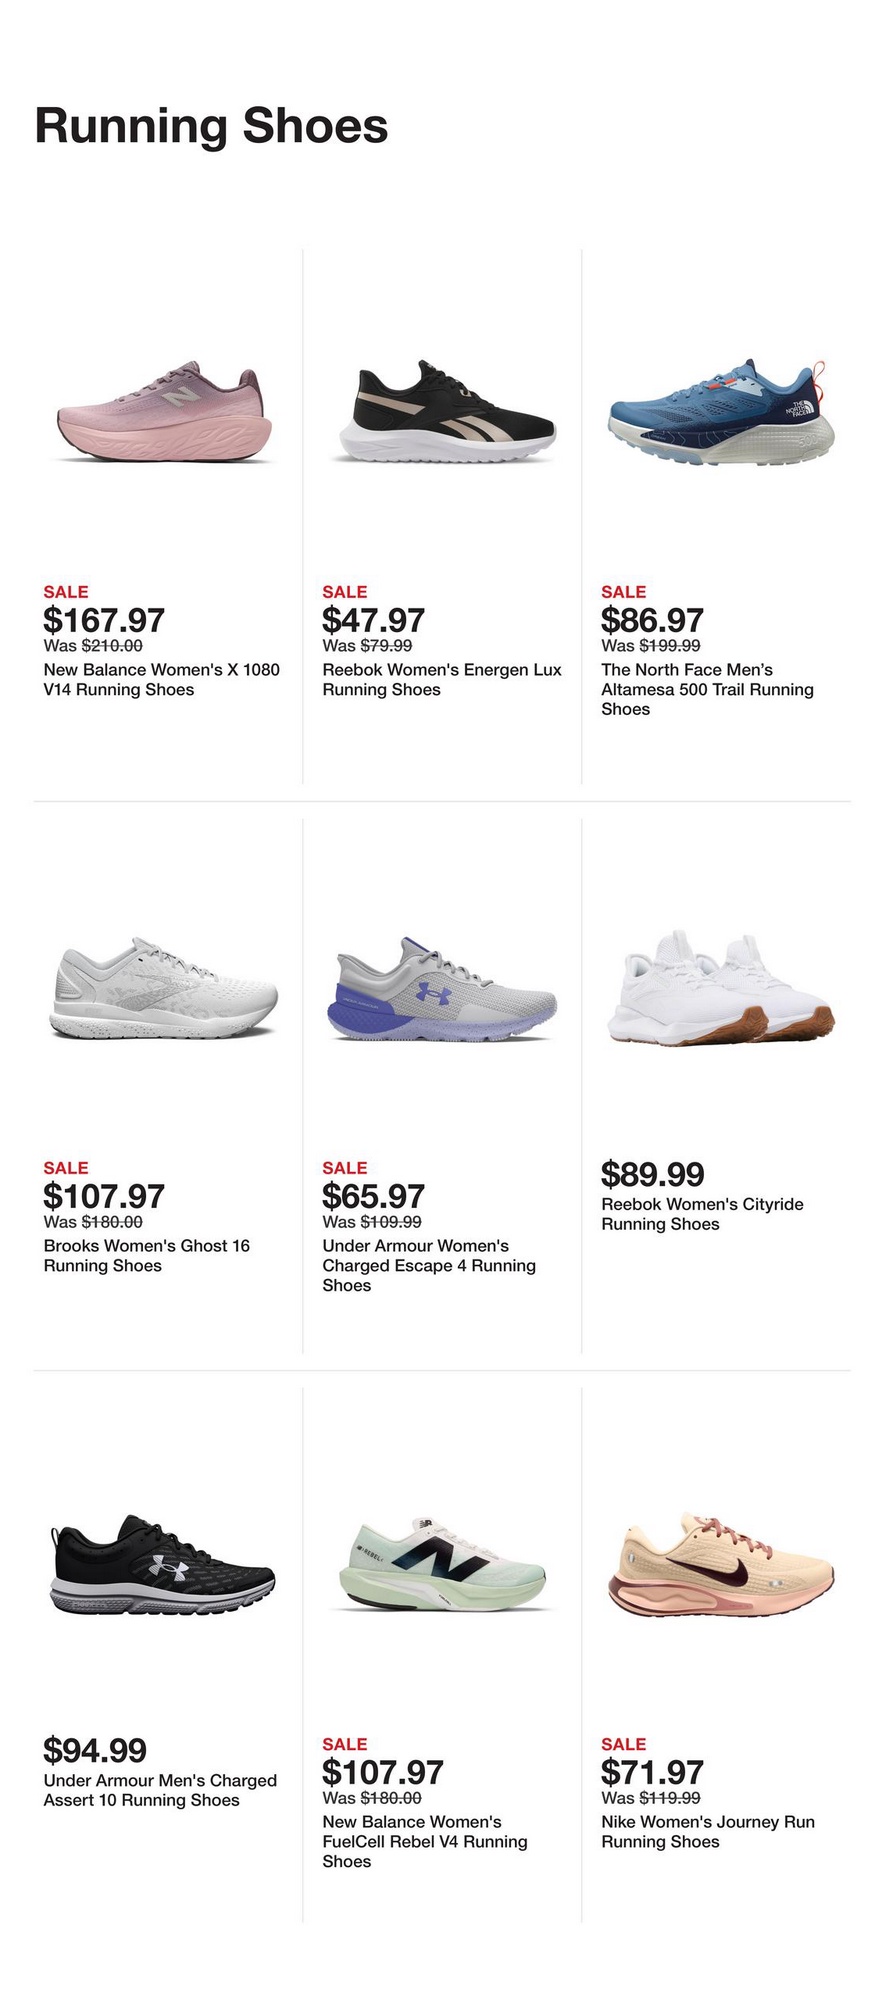Click Reebok Women's Energen Lux Running Shoes title

pos(441,680)
